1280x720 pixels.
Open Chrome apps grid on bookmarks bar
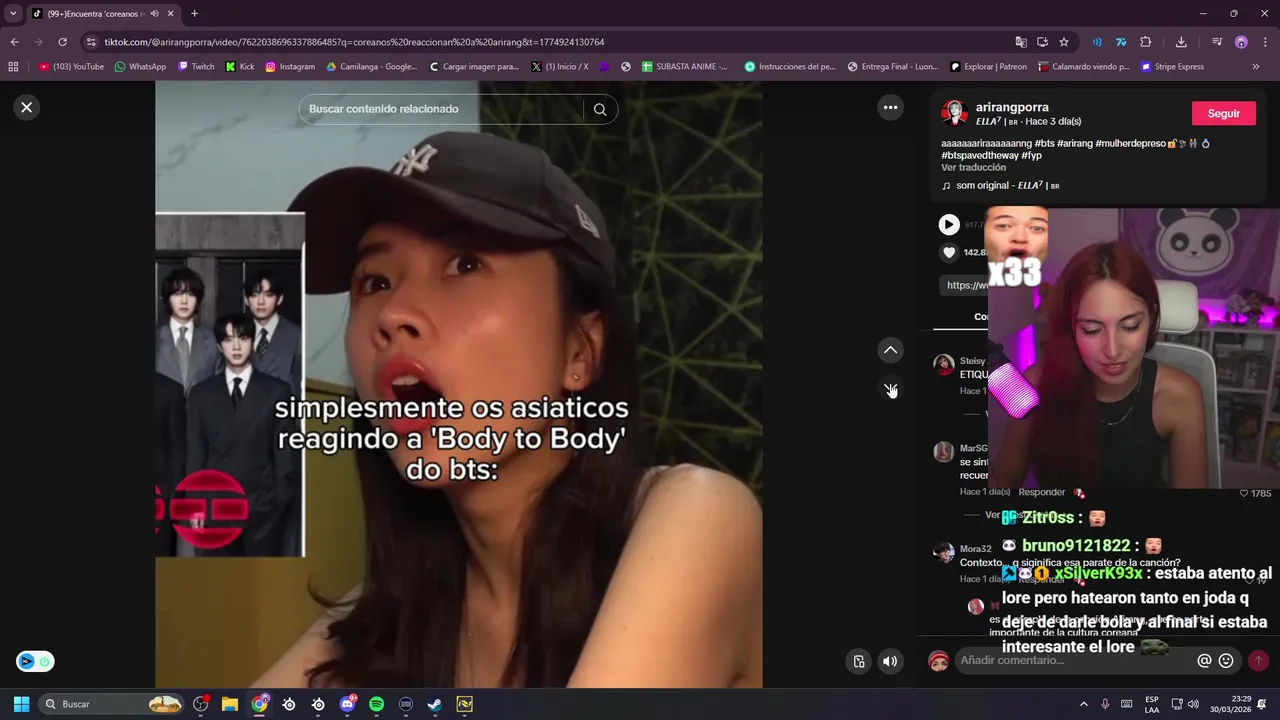click(x=13, y=67)
